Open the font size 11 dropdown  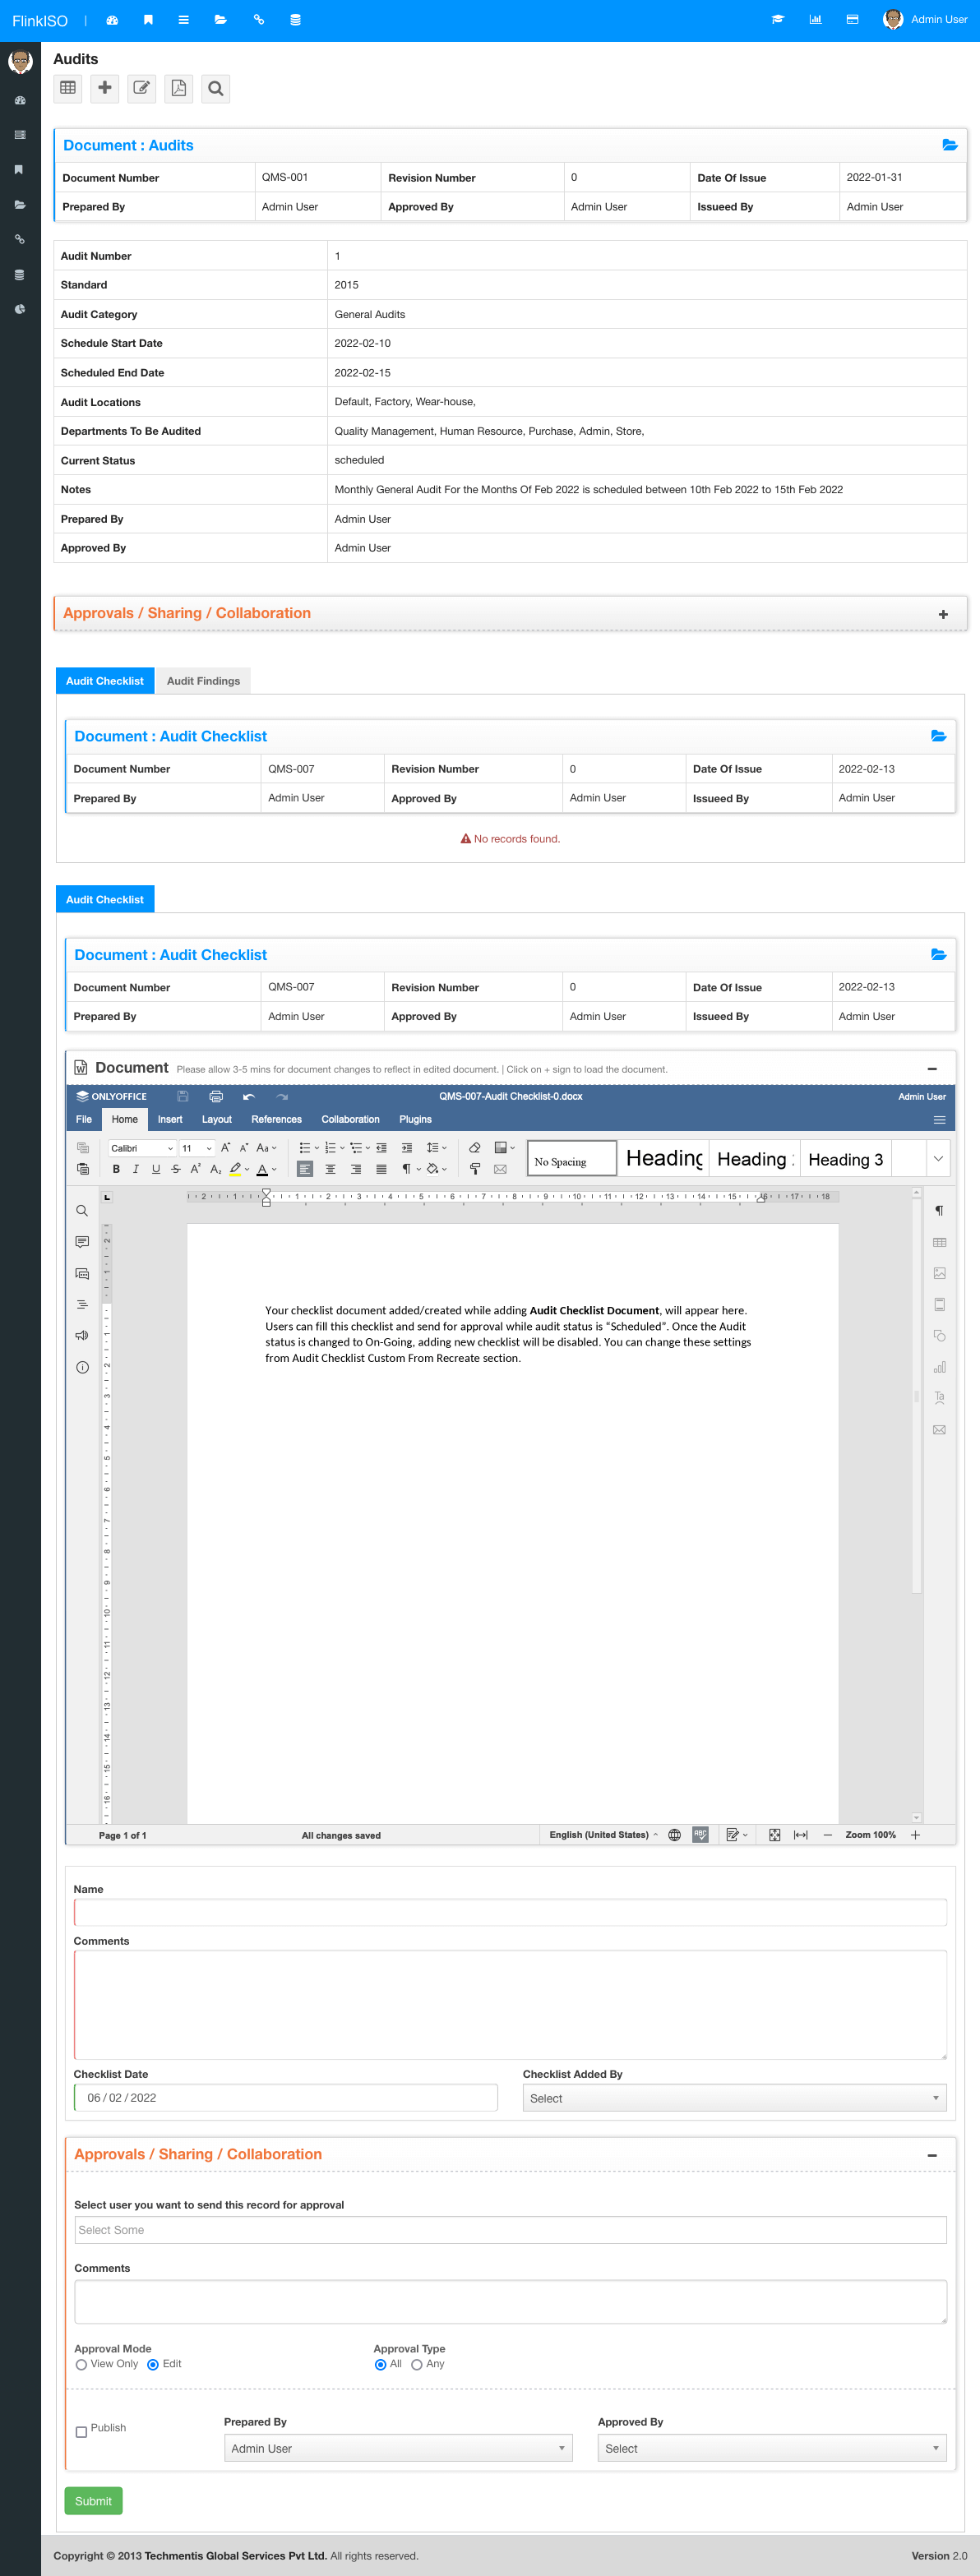point(197,1148)
